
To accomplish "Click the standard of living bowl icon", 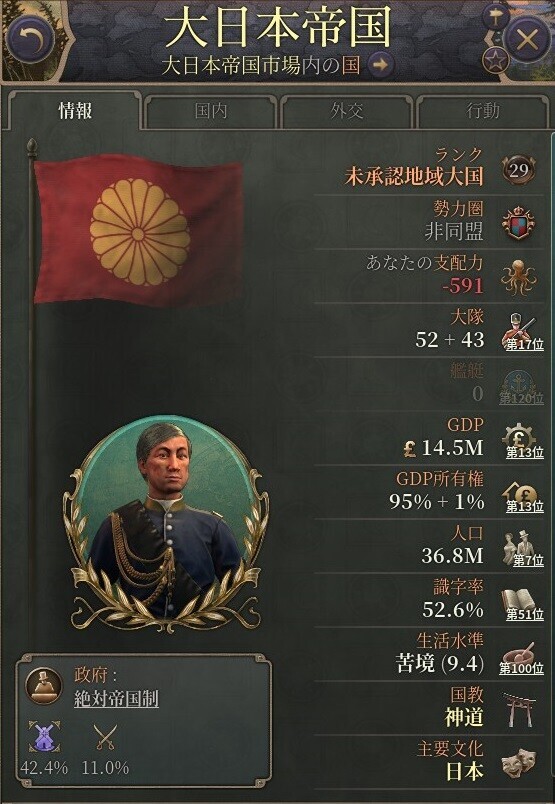I will tap(521, 657).
